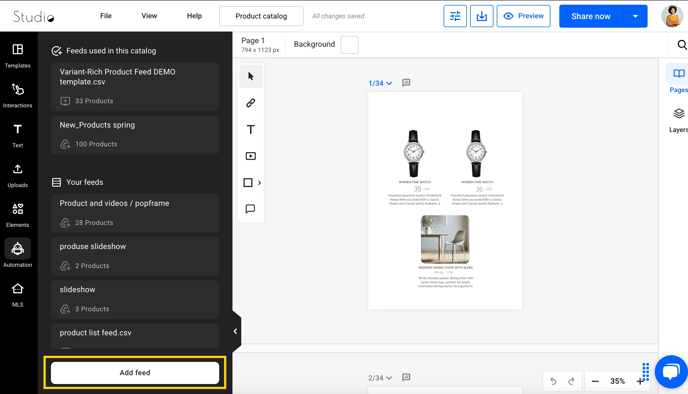Image resolution: width=688 pixels, height=394 pixels.
Task: Select the video embed tool
Action: 251,156
